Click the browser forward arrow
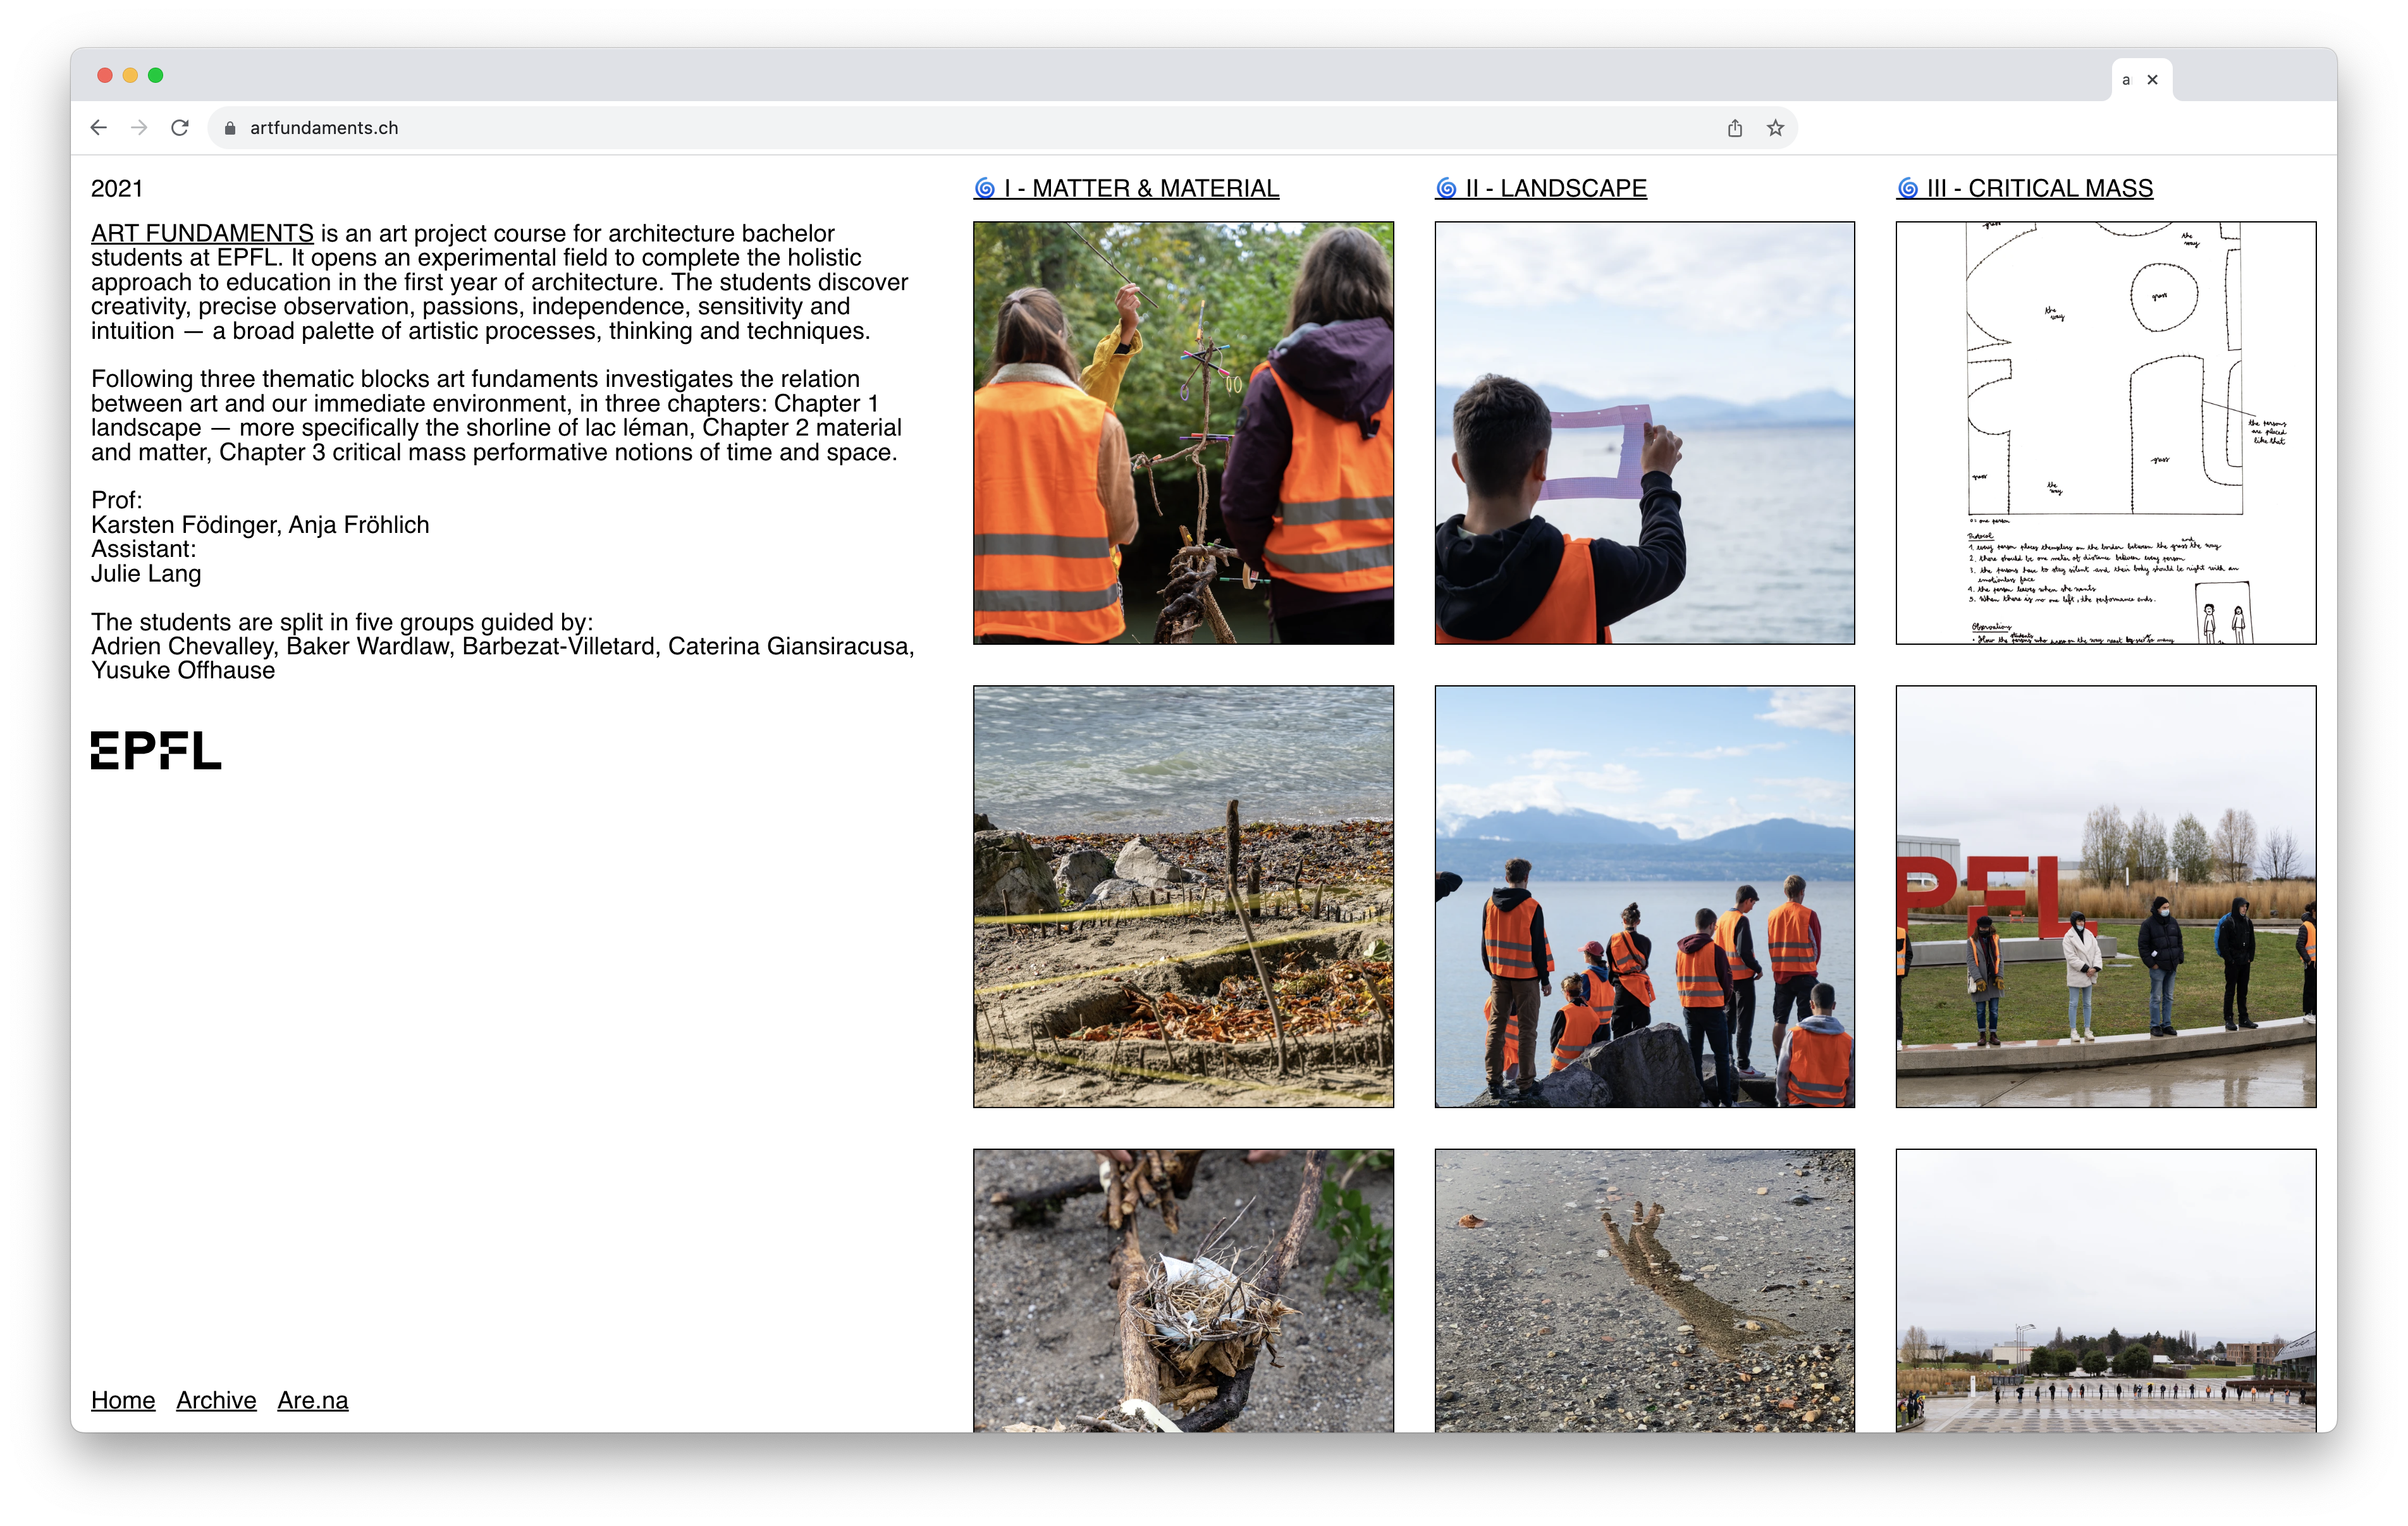The width and height of the screenshot is (2408, 1526). [139, 128]
